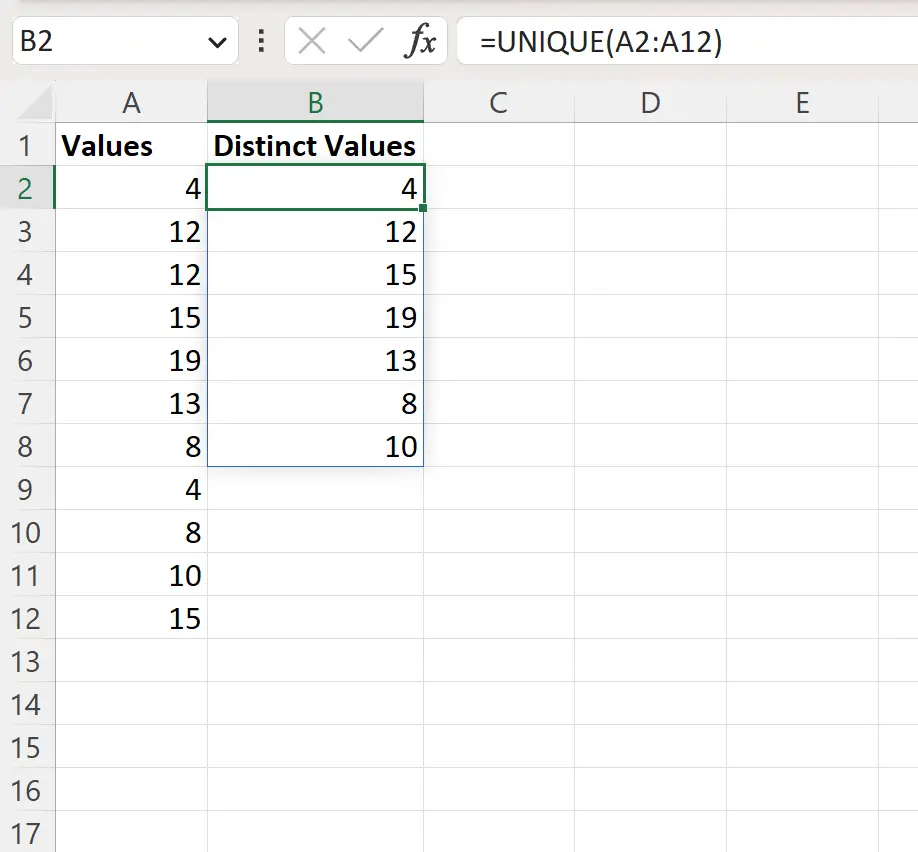
Task: Select row 13 header
Action: pos(26,661)
